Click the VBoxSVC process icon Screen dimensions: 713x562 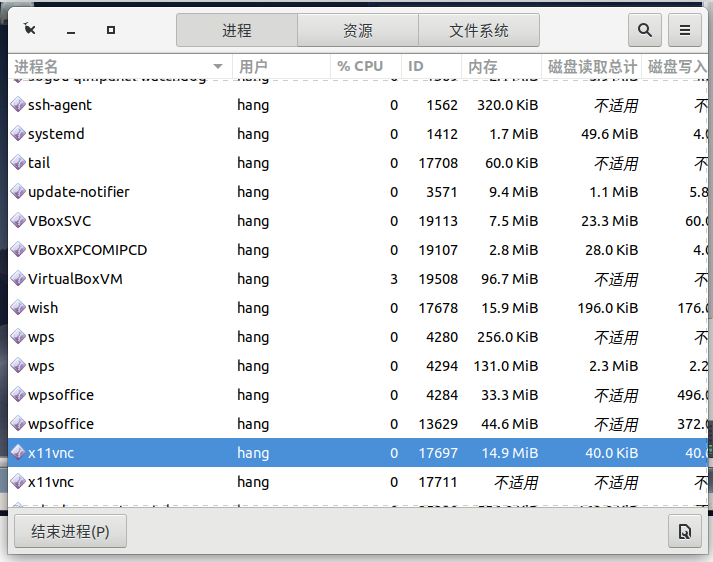(x=18, y=221)
